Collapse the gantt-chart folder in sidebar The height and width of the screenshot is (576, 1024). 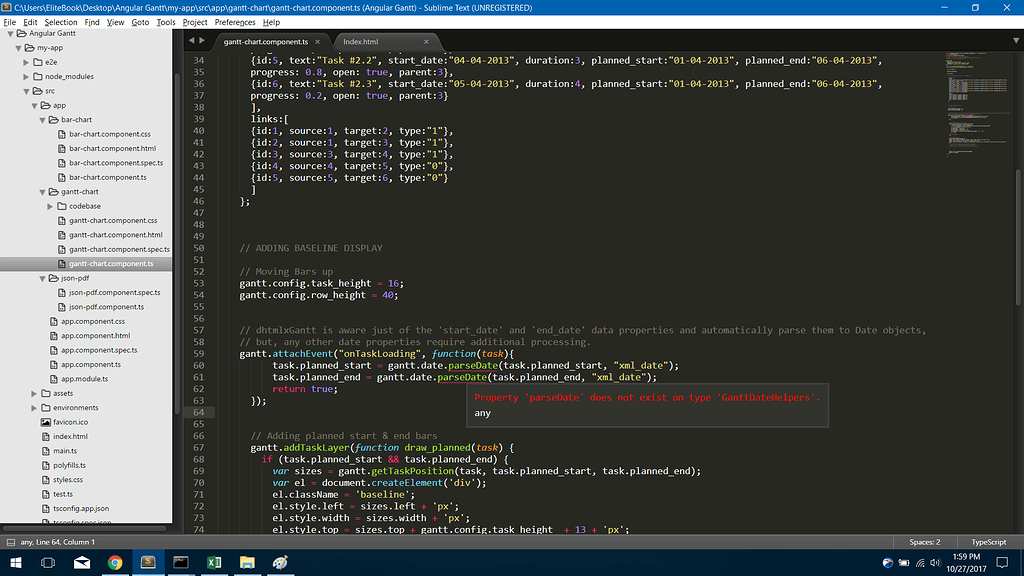click(x=43, y=191)
